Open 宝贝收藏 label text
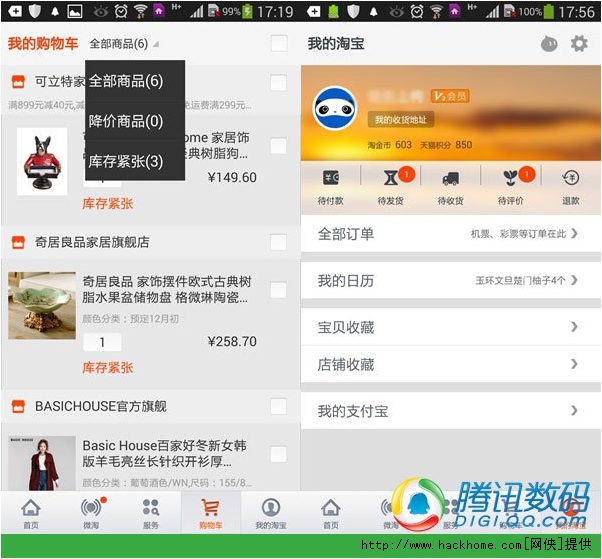This screenshot has height=559, width=602. tap(346, 327)
